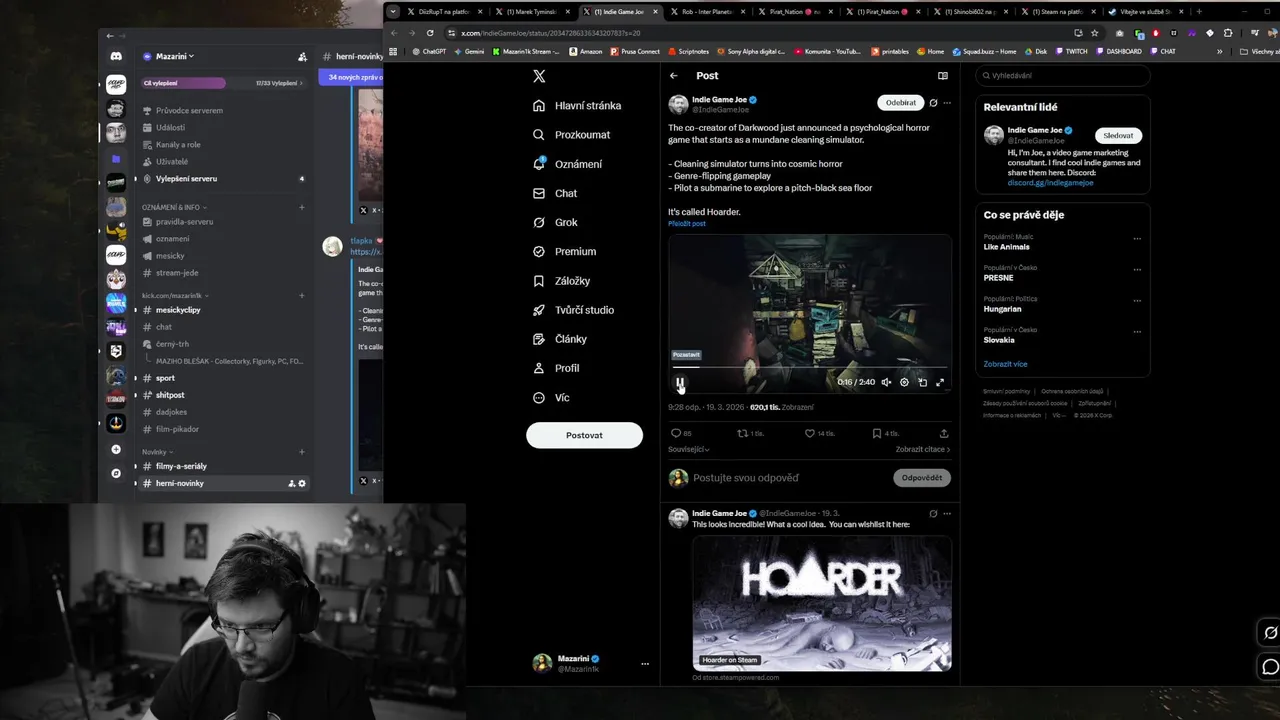Open Prozkoumat in X sidebar
Screen dimensions: 1280x720
pos(571,134)
